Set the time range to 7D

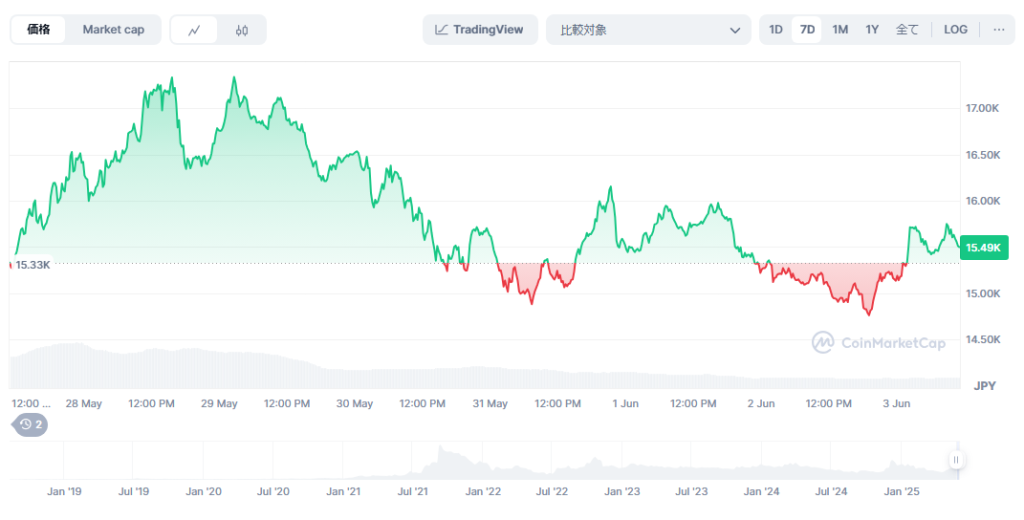tap(807, 30)
